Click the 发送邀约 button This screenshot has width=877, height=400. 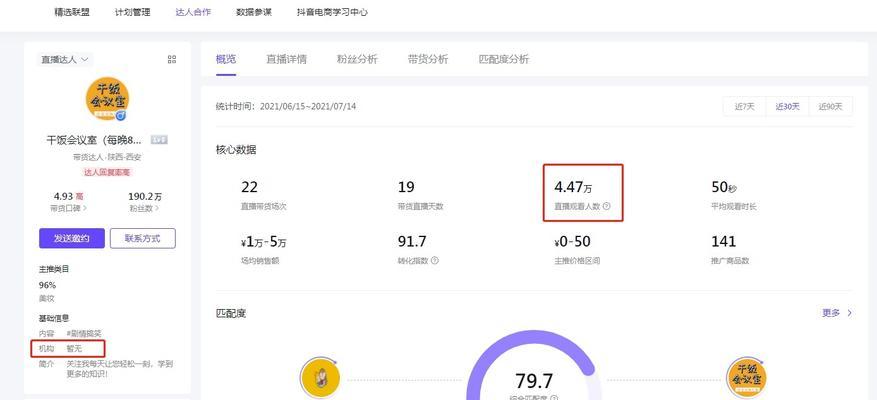[72, 238]
